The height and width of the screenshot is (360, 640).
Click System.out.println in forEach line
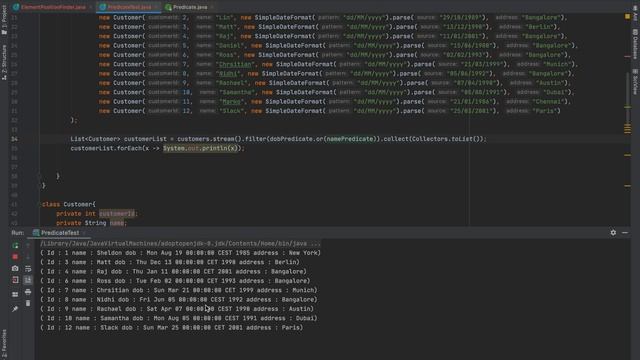point(200,148)
